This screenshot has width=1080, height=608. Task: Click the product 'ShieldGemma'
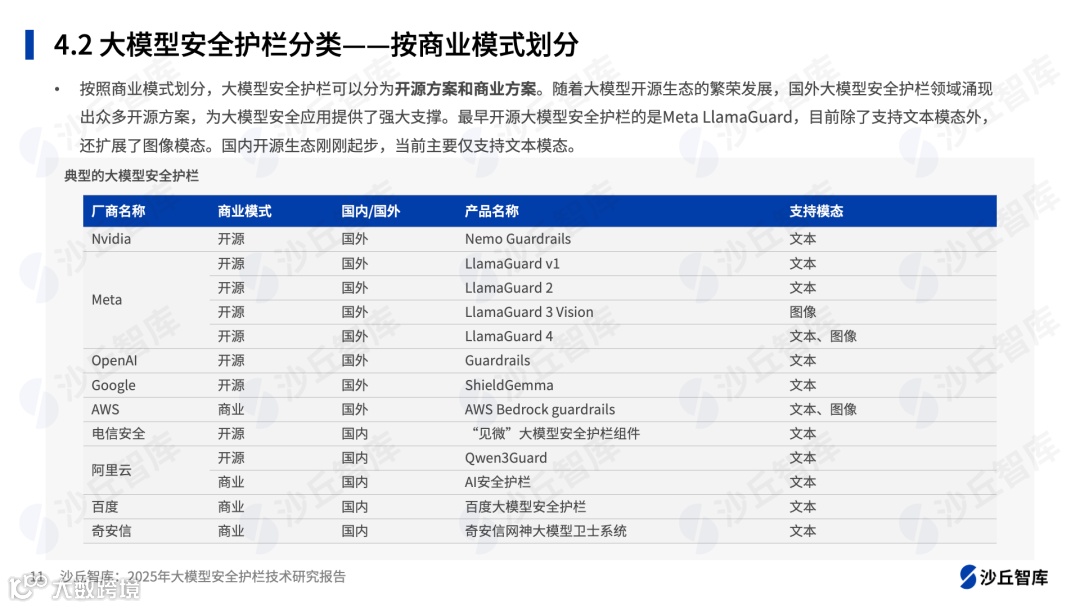click(509, 386)
